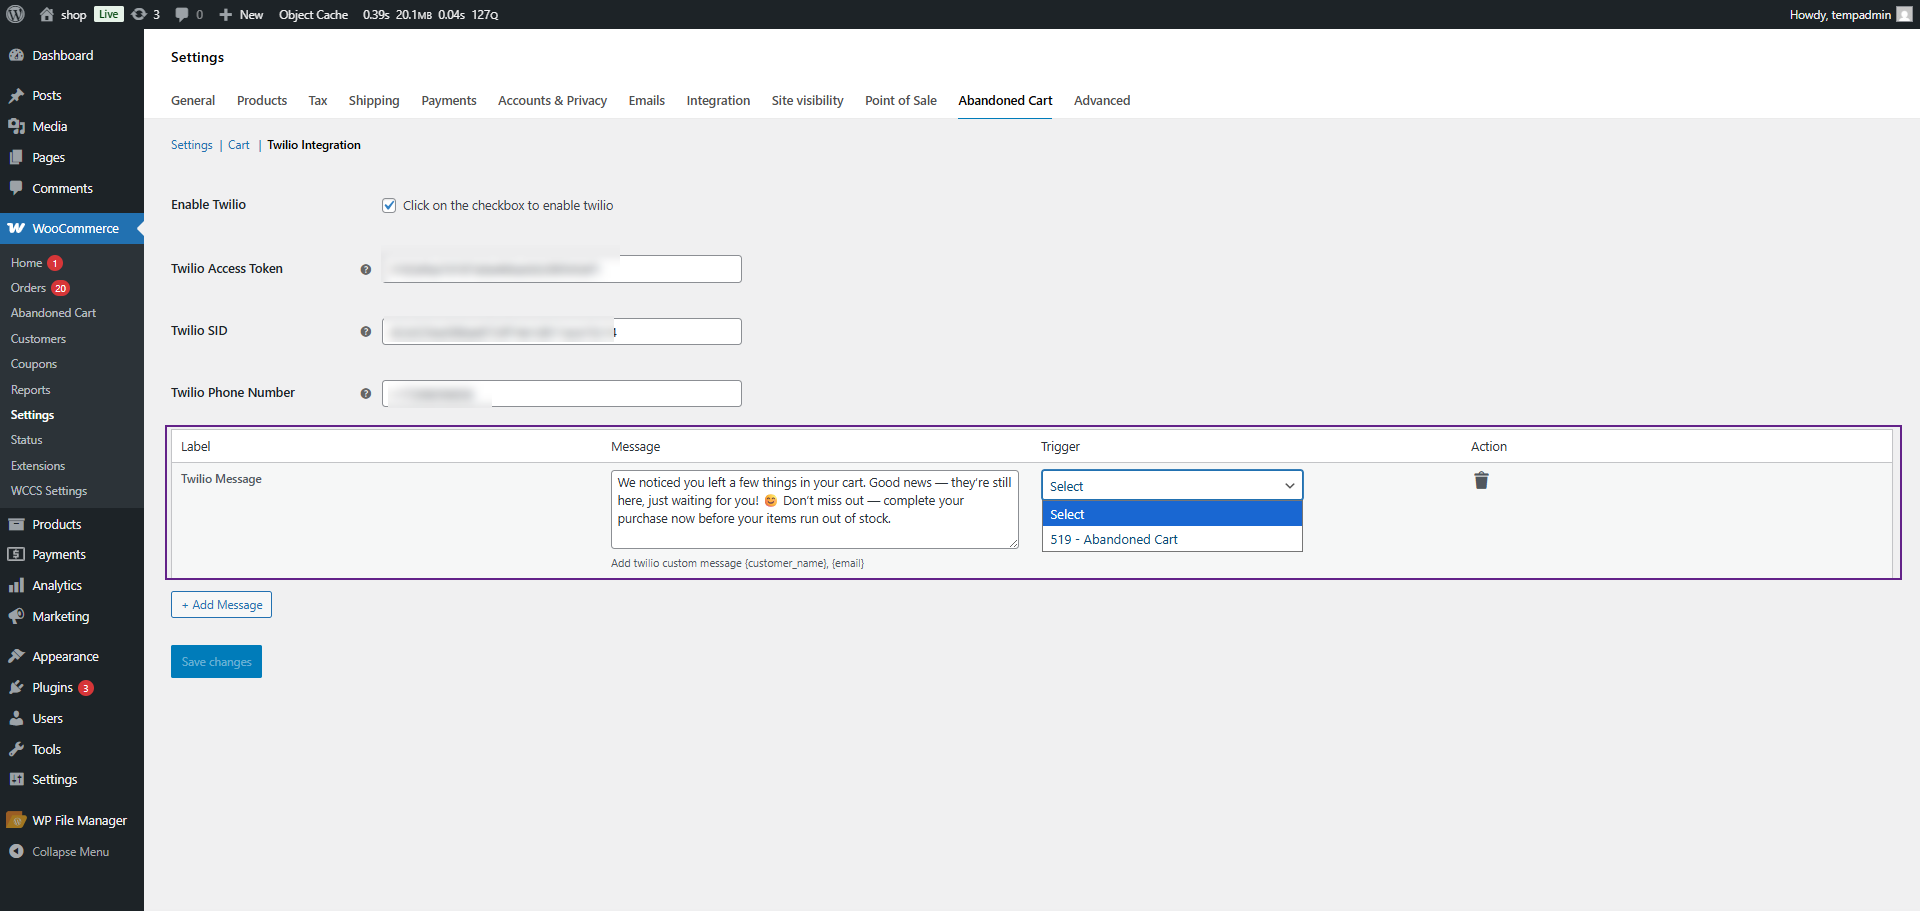Switch to the Products settings tab
The height and width of the screenshot is (911, 1920).
click(x=262, y=100)
